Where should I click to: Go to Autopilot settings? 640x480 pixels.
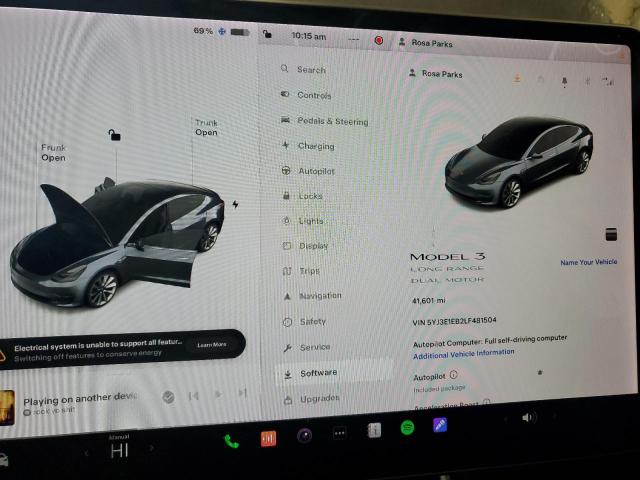[308, 171]
